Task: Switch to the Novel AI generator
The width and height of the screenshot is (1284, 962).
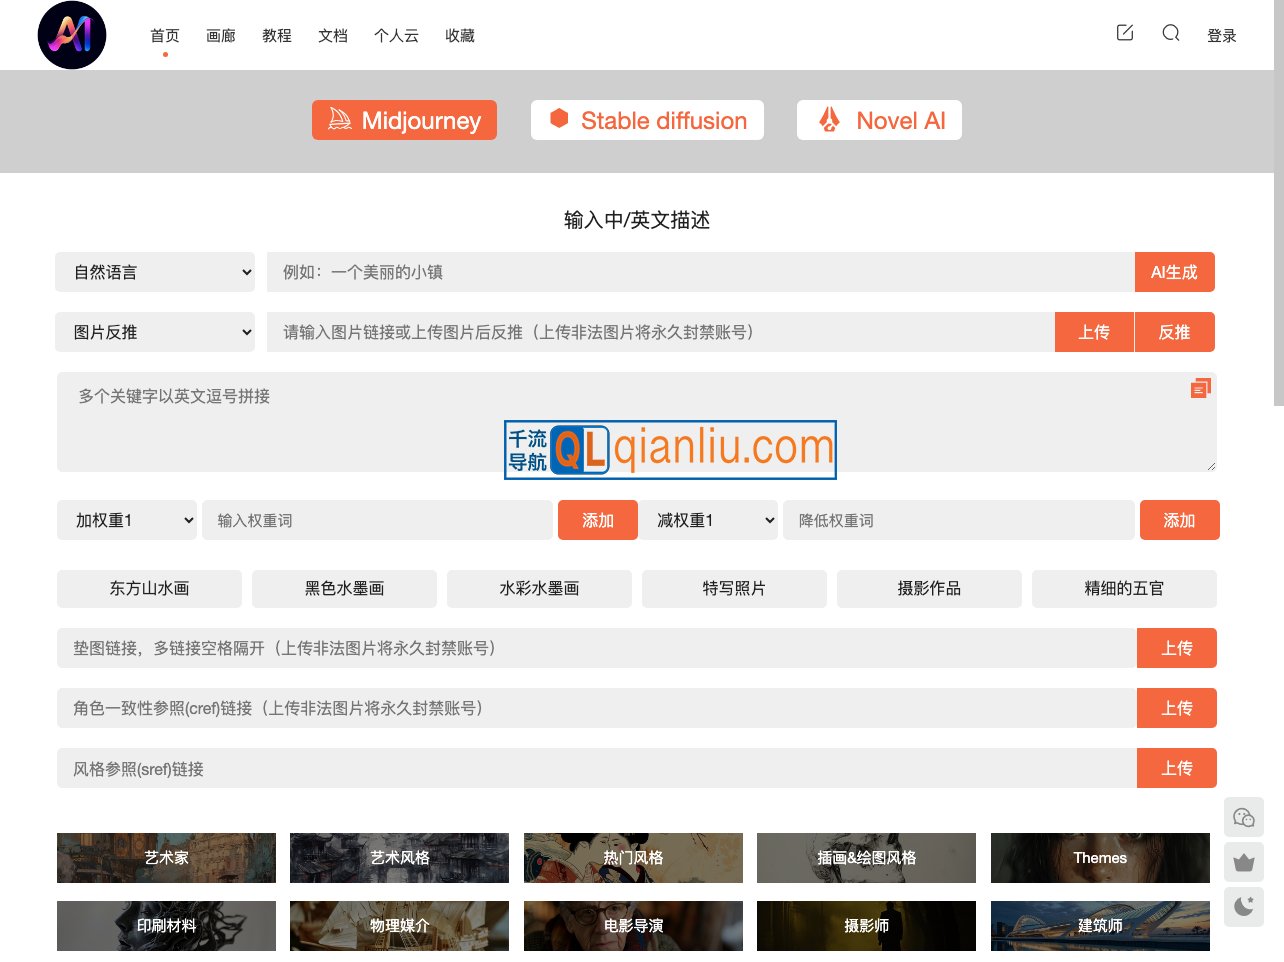Action: [879, 120]
